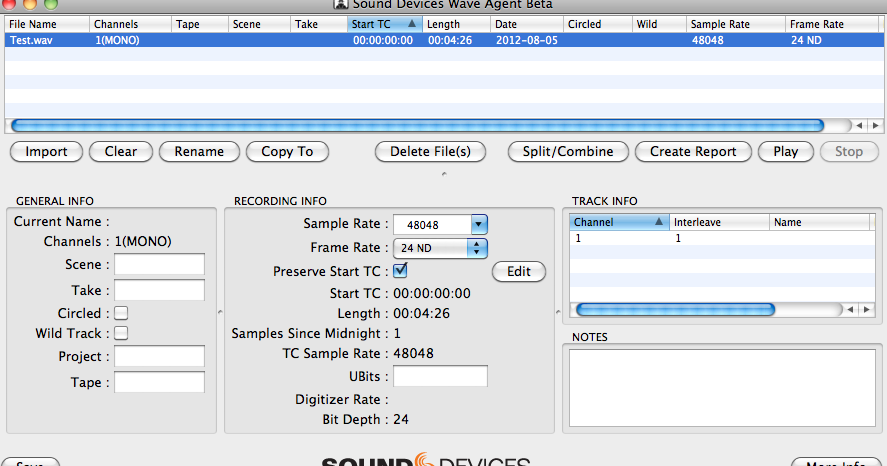Screen dimensions: 887x466
Task: Click into the Project input field
Action: (x=160, y=356)
